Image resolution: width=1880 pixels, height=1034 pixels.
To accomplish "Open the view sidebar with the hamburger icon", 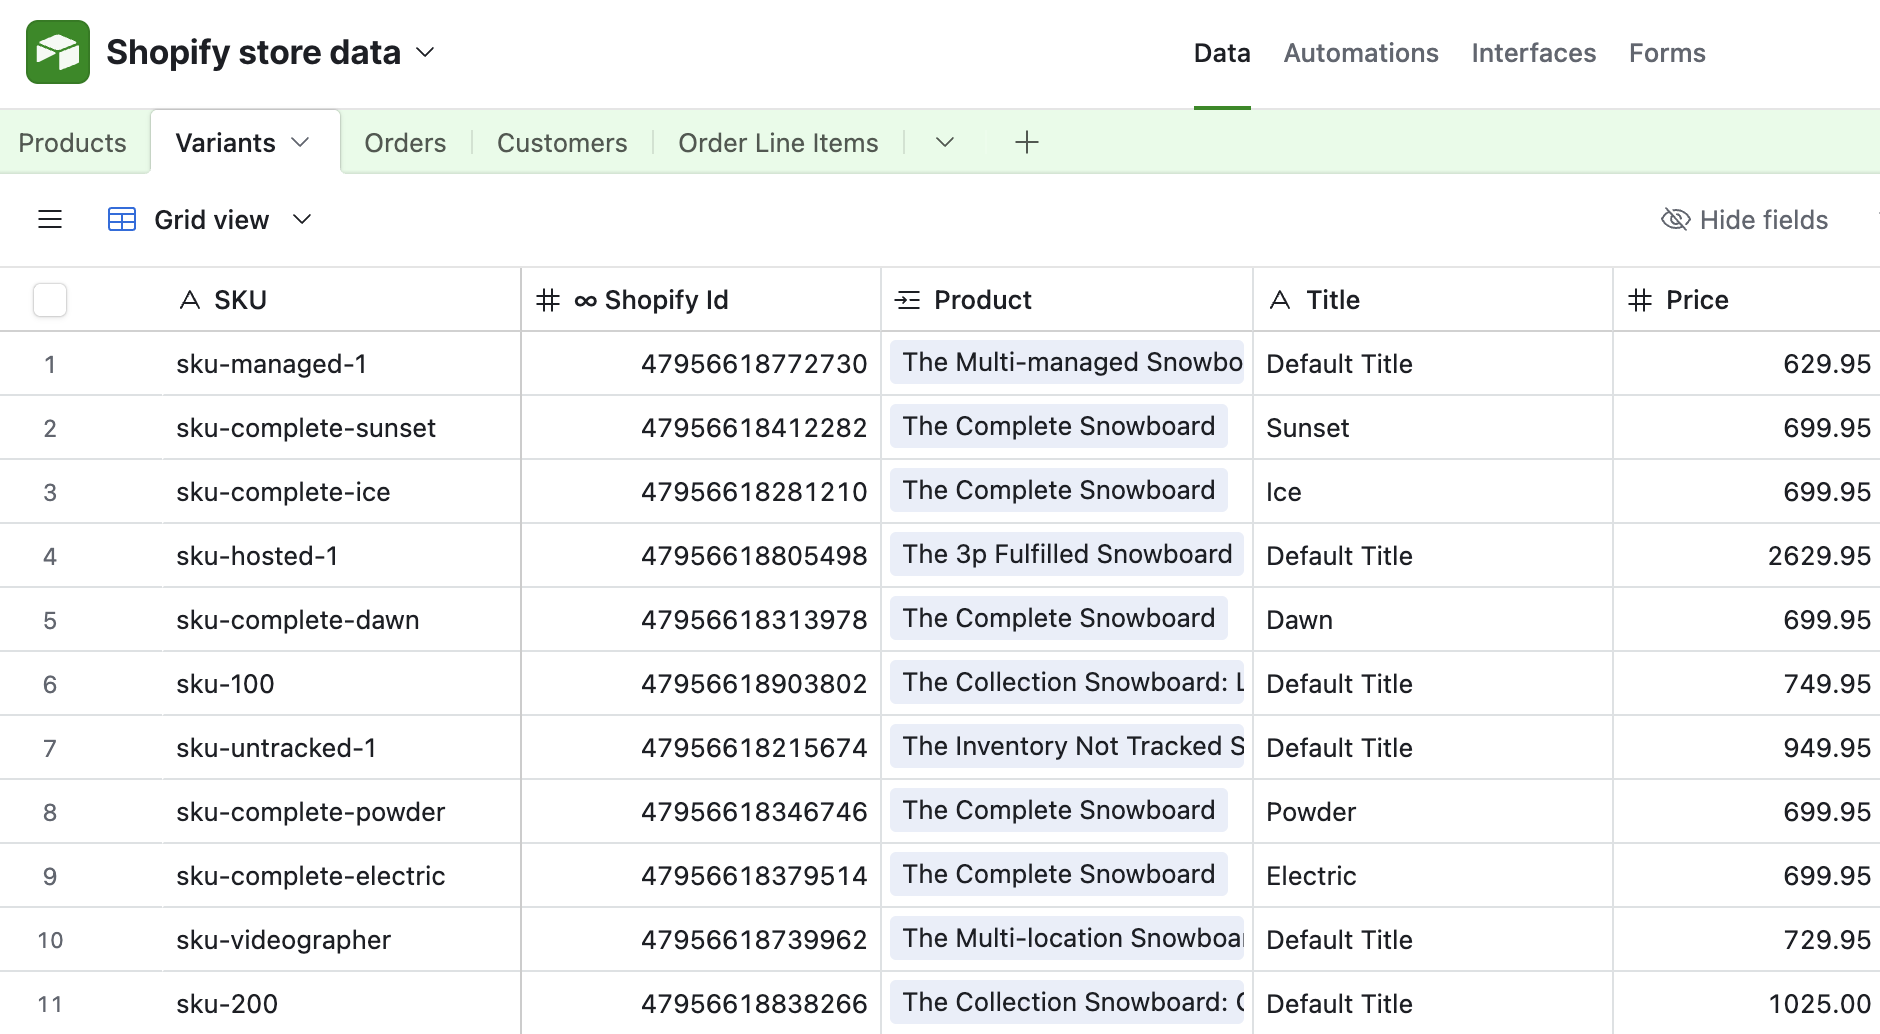I will [49, 219].
